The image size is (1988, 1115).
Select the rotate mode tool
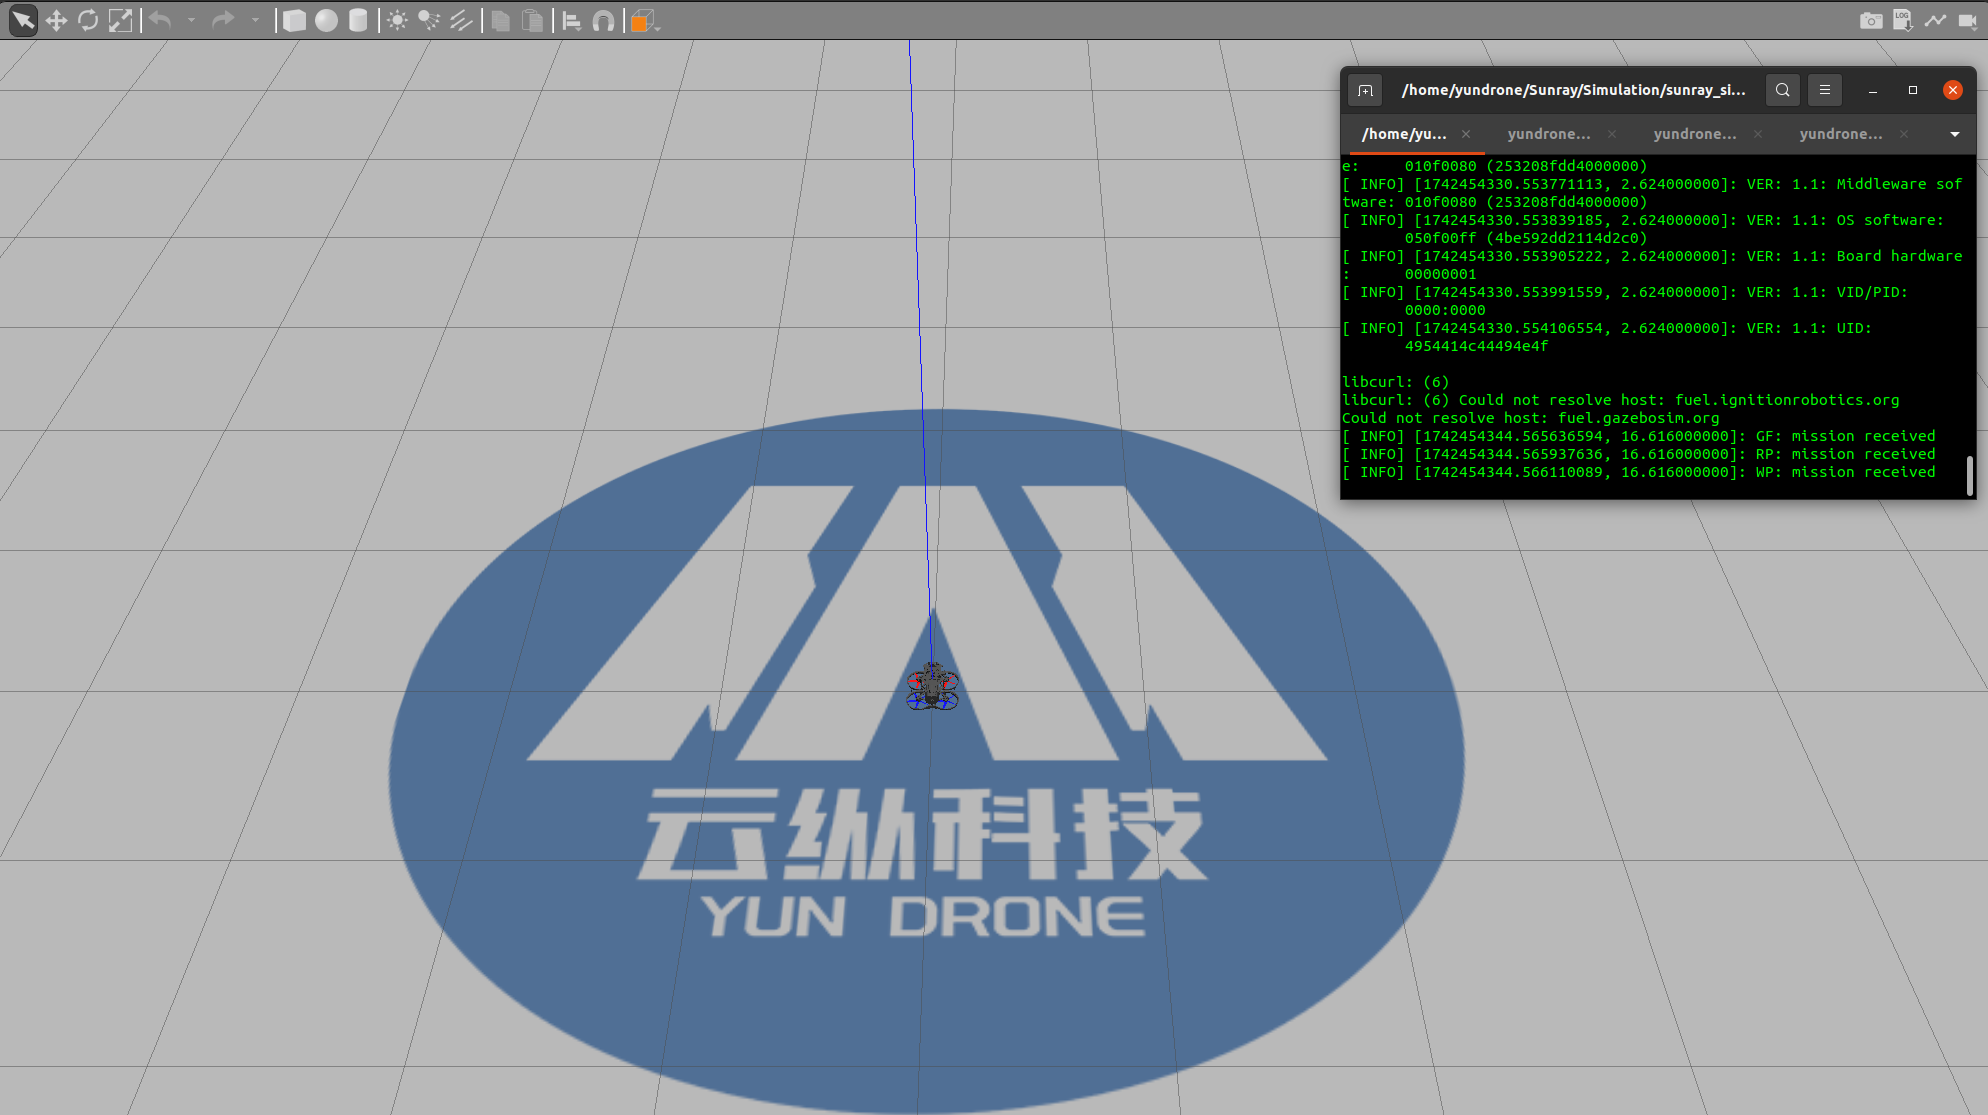88,20
